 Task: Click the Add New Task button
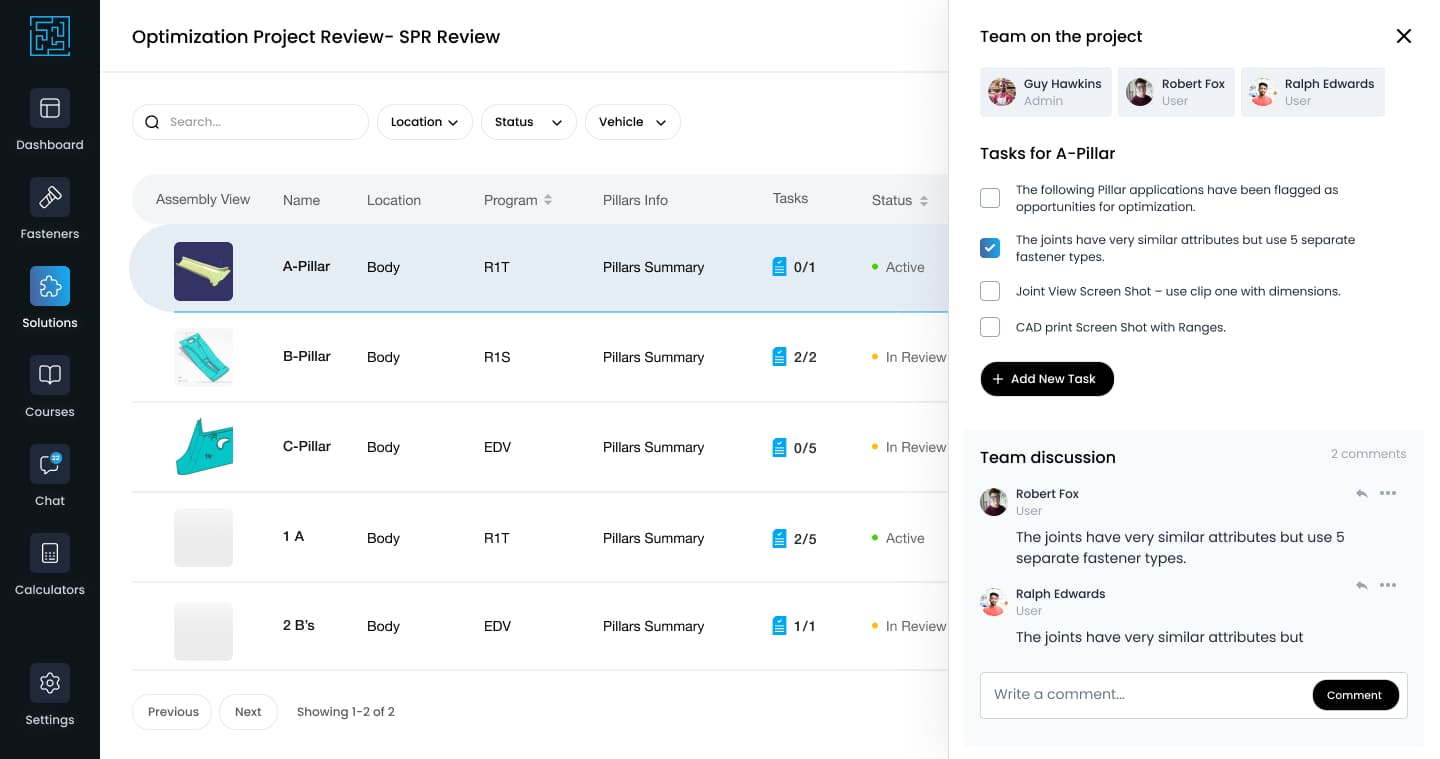[1046, 379]
